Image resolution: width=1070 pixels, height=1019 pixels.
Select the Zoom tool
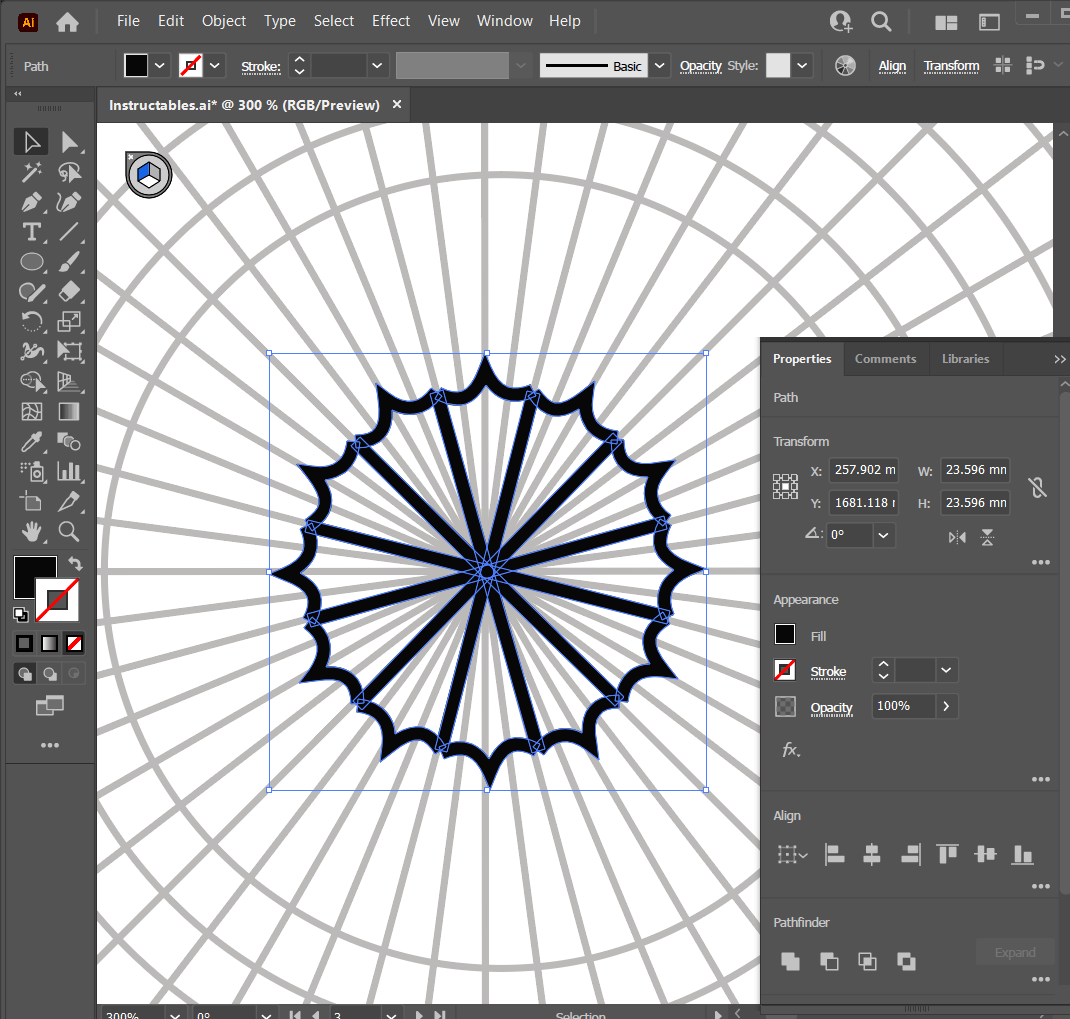tap(69, 530)
